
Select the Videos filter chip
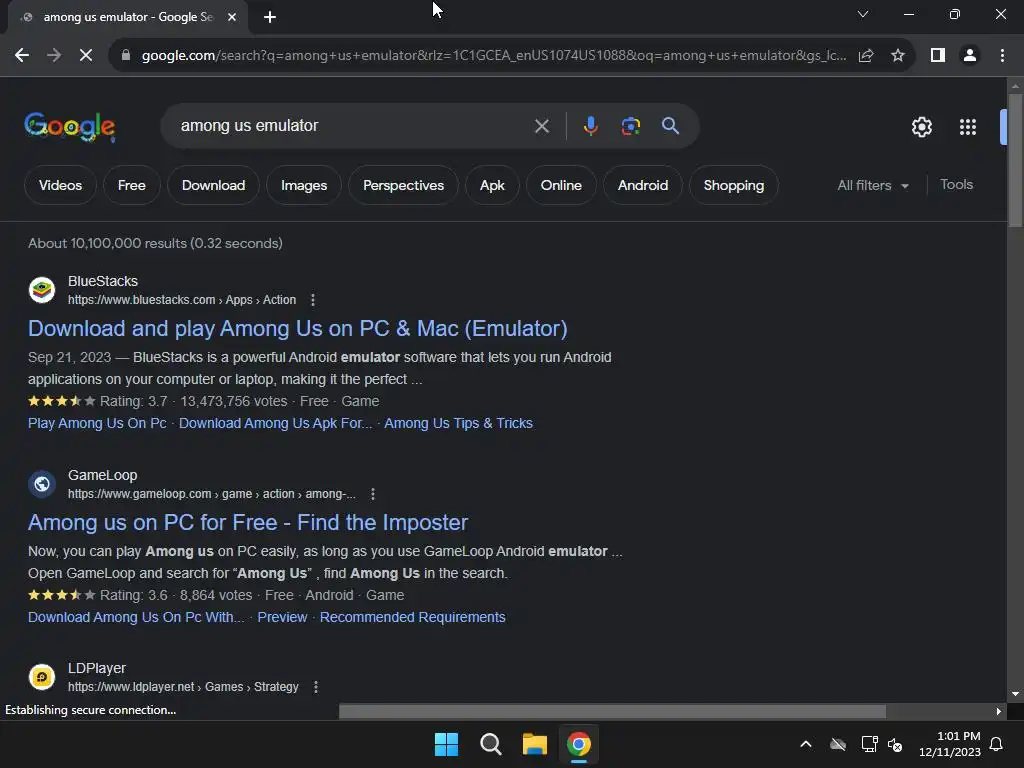point(60,185)
